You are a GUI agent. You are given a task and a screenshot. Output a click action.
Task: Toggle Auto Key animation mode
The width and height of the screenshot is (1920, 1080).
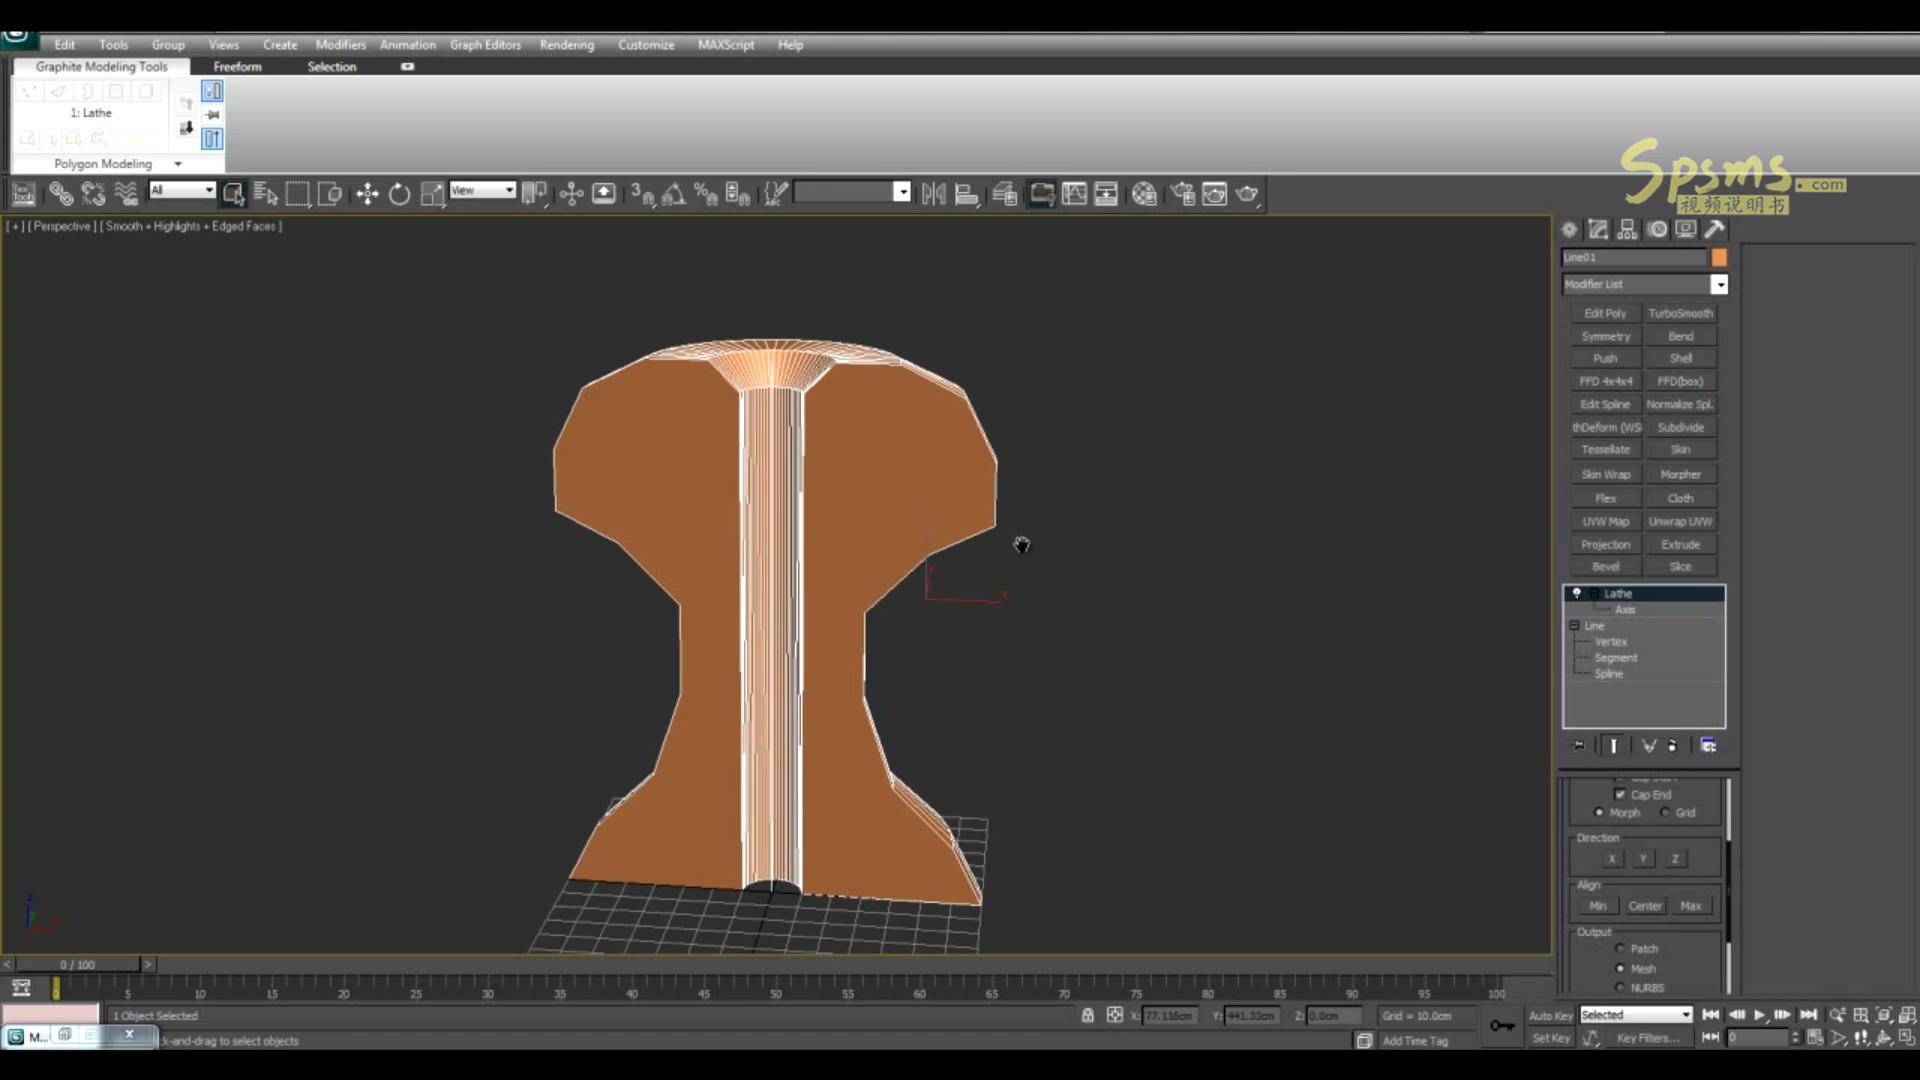click(x=1550, y=1015)
